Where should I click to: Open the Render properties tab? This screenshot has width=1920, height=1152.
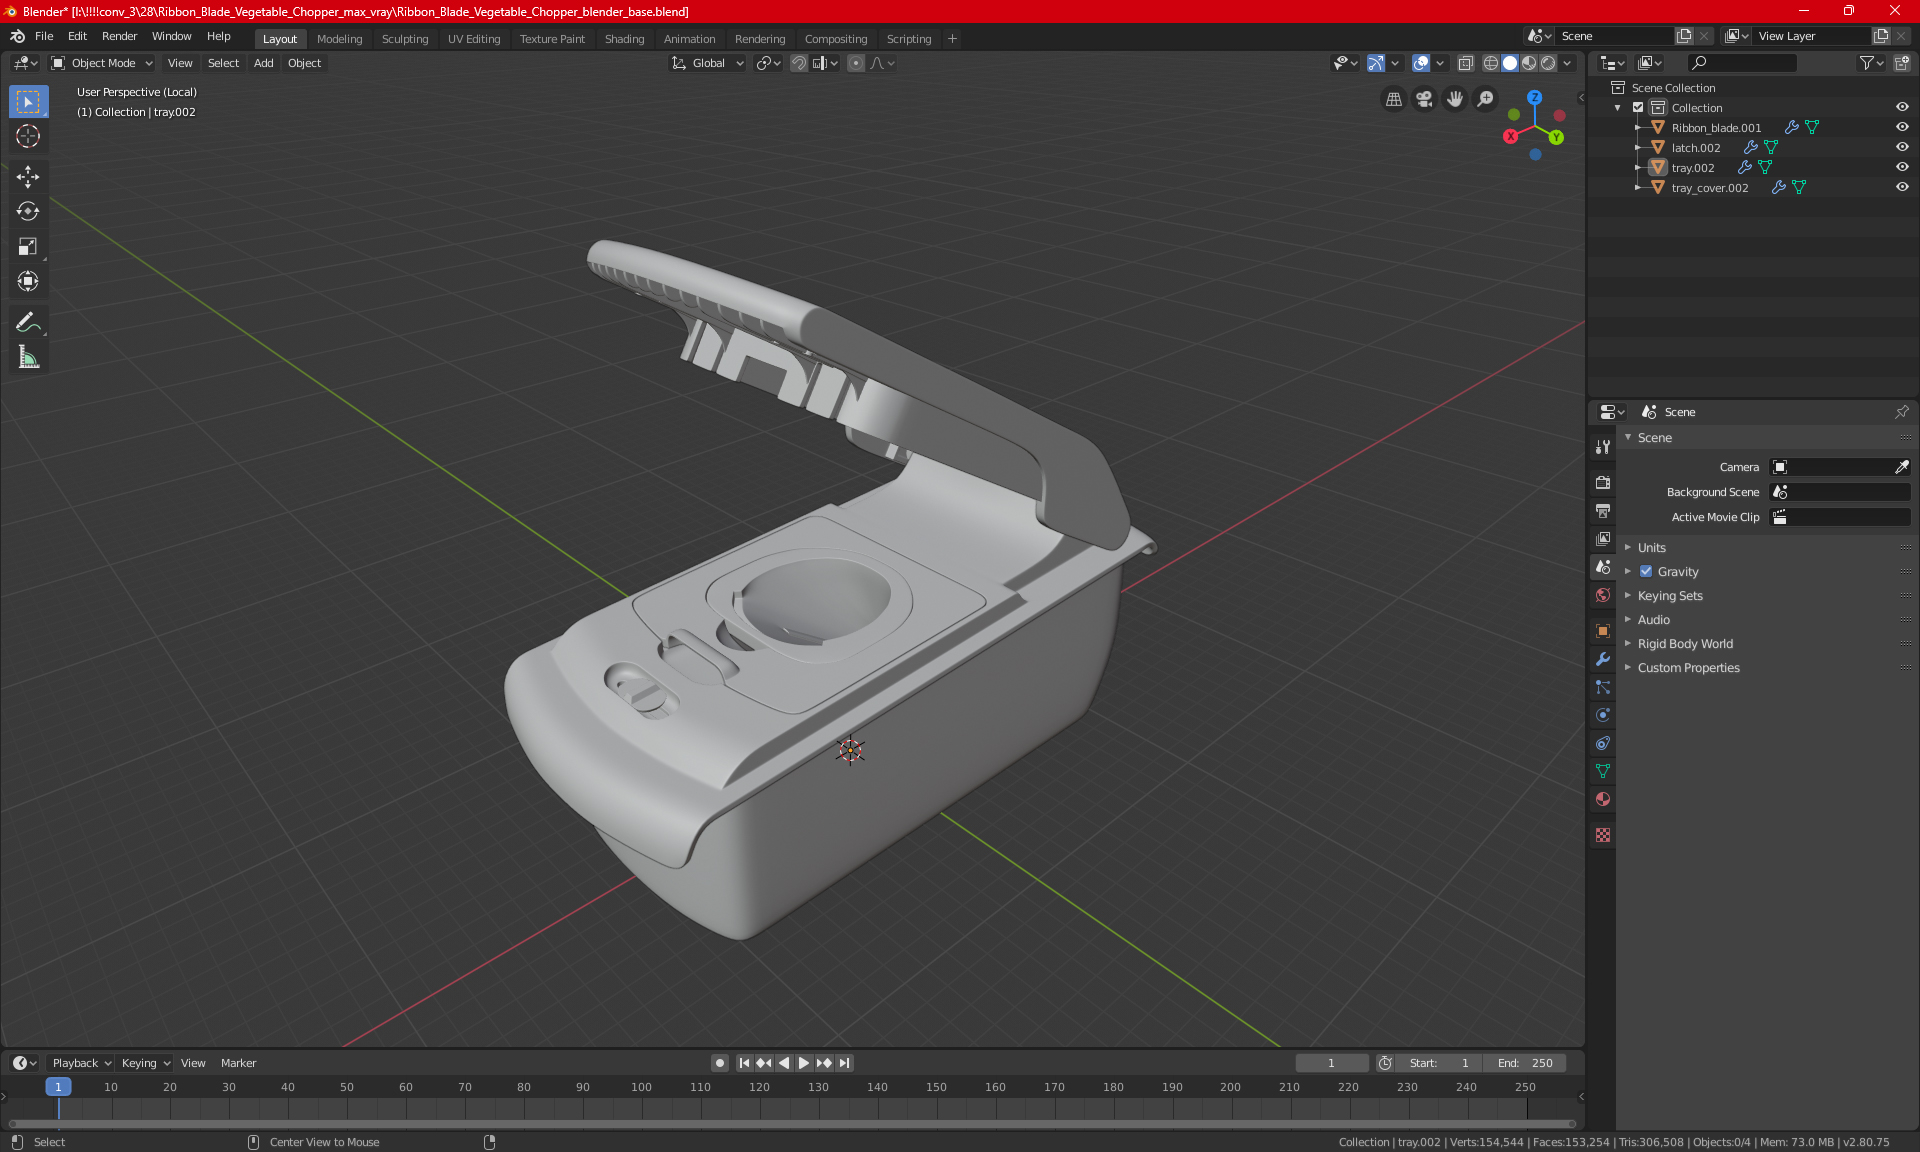click(x=1603, y=482)
